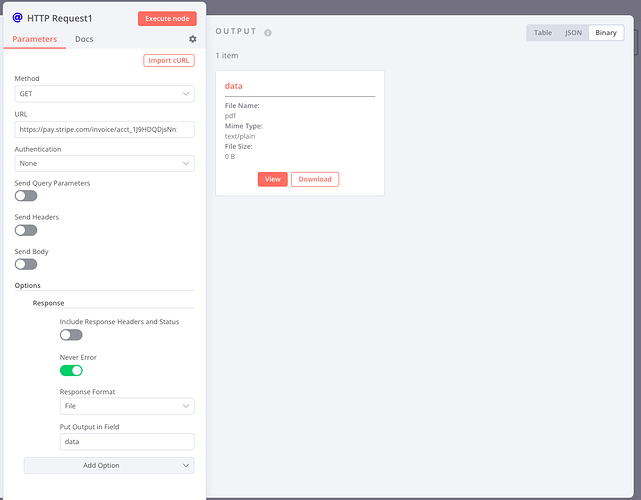Turn on the Send Body toggle

click(26, 264)
